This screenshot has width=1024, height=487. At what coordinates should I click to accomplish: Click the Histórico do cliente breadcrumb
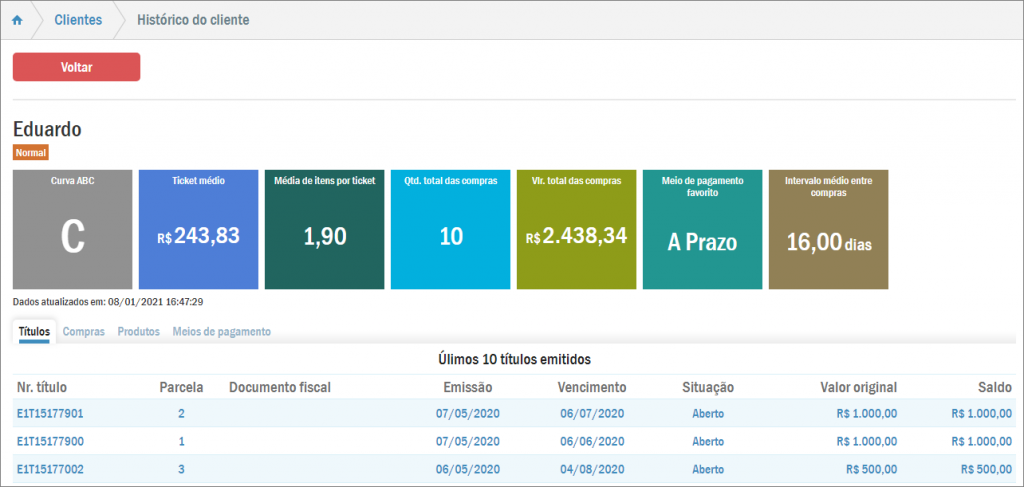click(x=193, y=20)
